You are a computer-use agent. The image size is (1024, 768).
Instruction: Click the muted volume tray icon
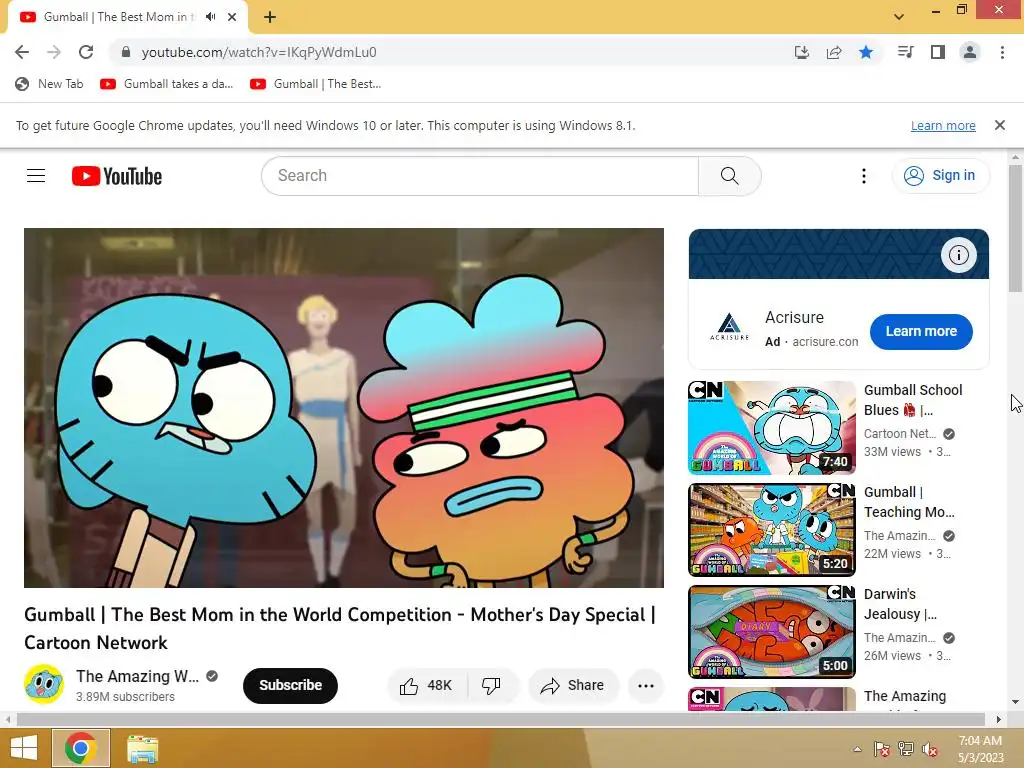click(929, 749)
